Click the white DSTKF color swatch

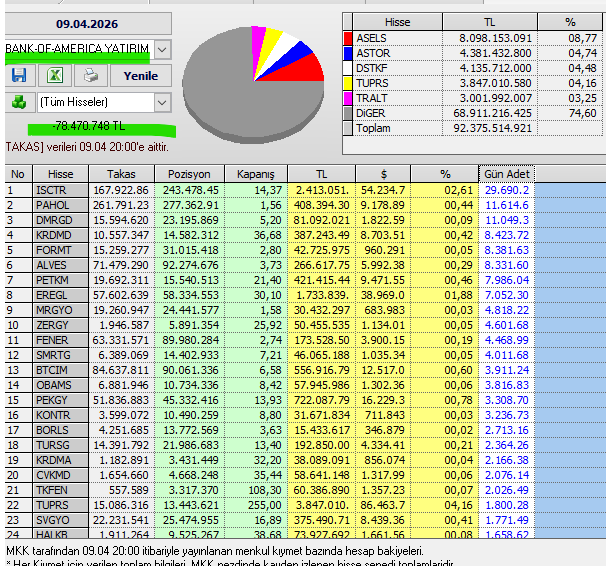pyautogui.click(x=348, y=68)
